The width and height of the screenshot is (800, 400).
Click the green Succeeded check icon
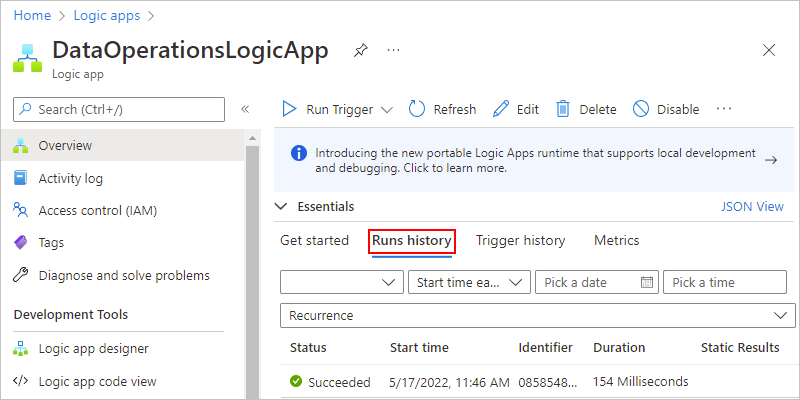click(295, 381)
